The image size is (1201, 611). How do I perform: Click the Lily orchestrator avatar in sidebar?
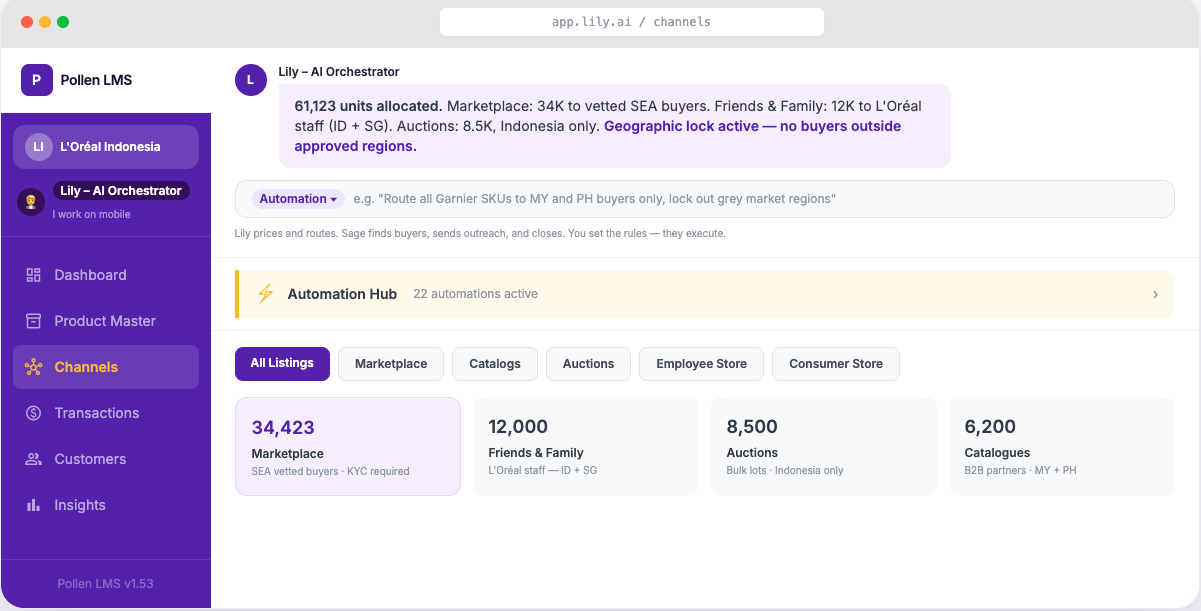point(31,202)
